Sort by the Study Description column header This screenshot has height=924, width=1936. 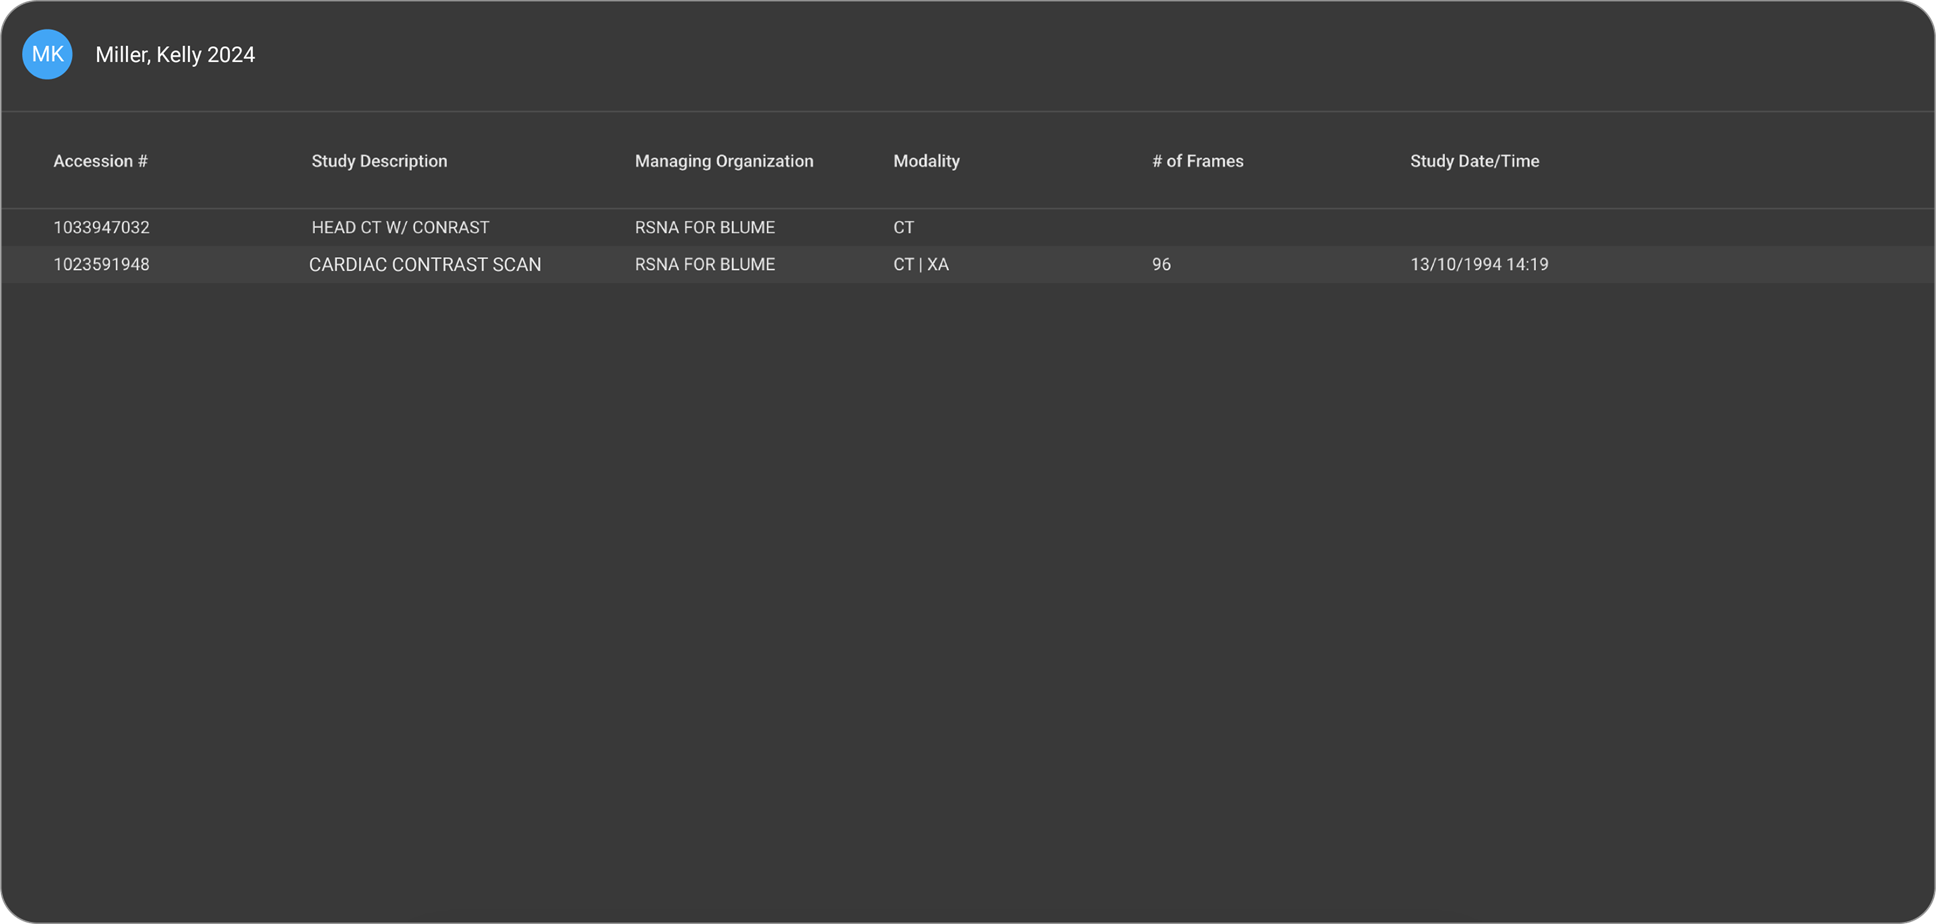[x=379, y=161]
